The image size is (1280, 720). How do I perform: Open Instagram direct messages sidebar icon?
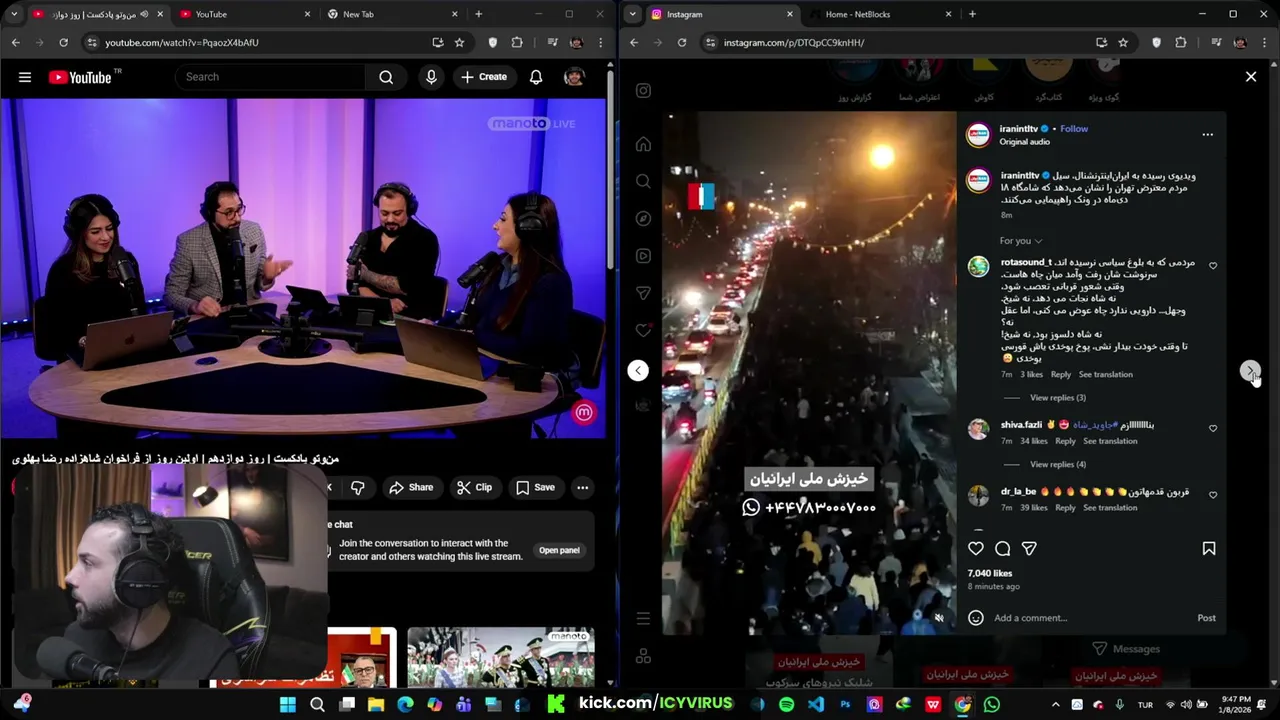coord(643,293)
